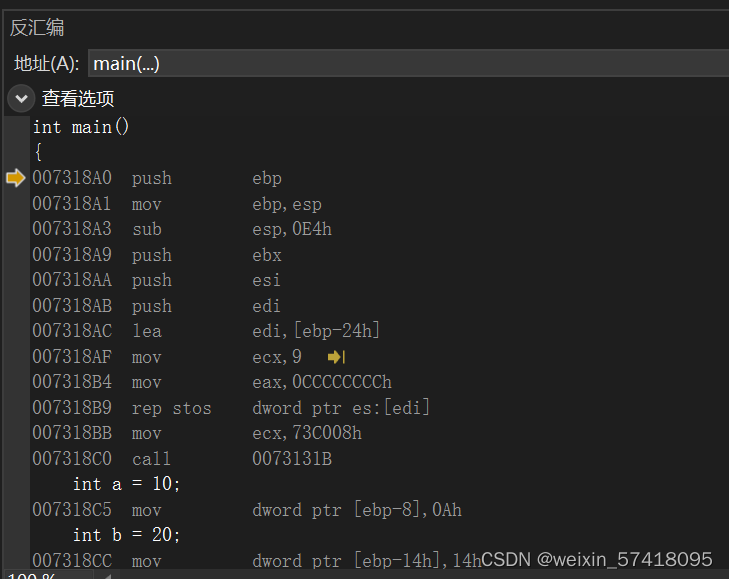The image size is (729, 579).
Task: Click the run-to-cursor icon beside ecx, 9
Action: pos(336,357)
